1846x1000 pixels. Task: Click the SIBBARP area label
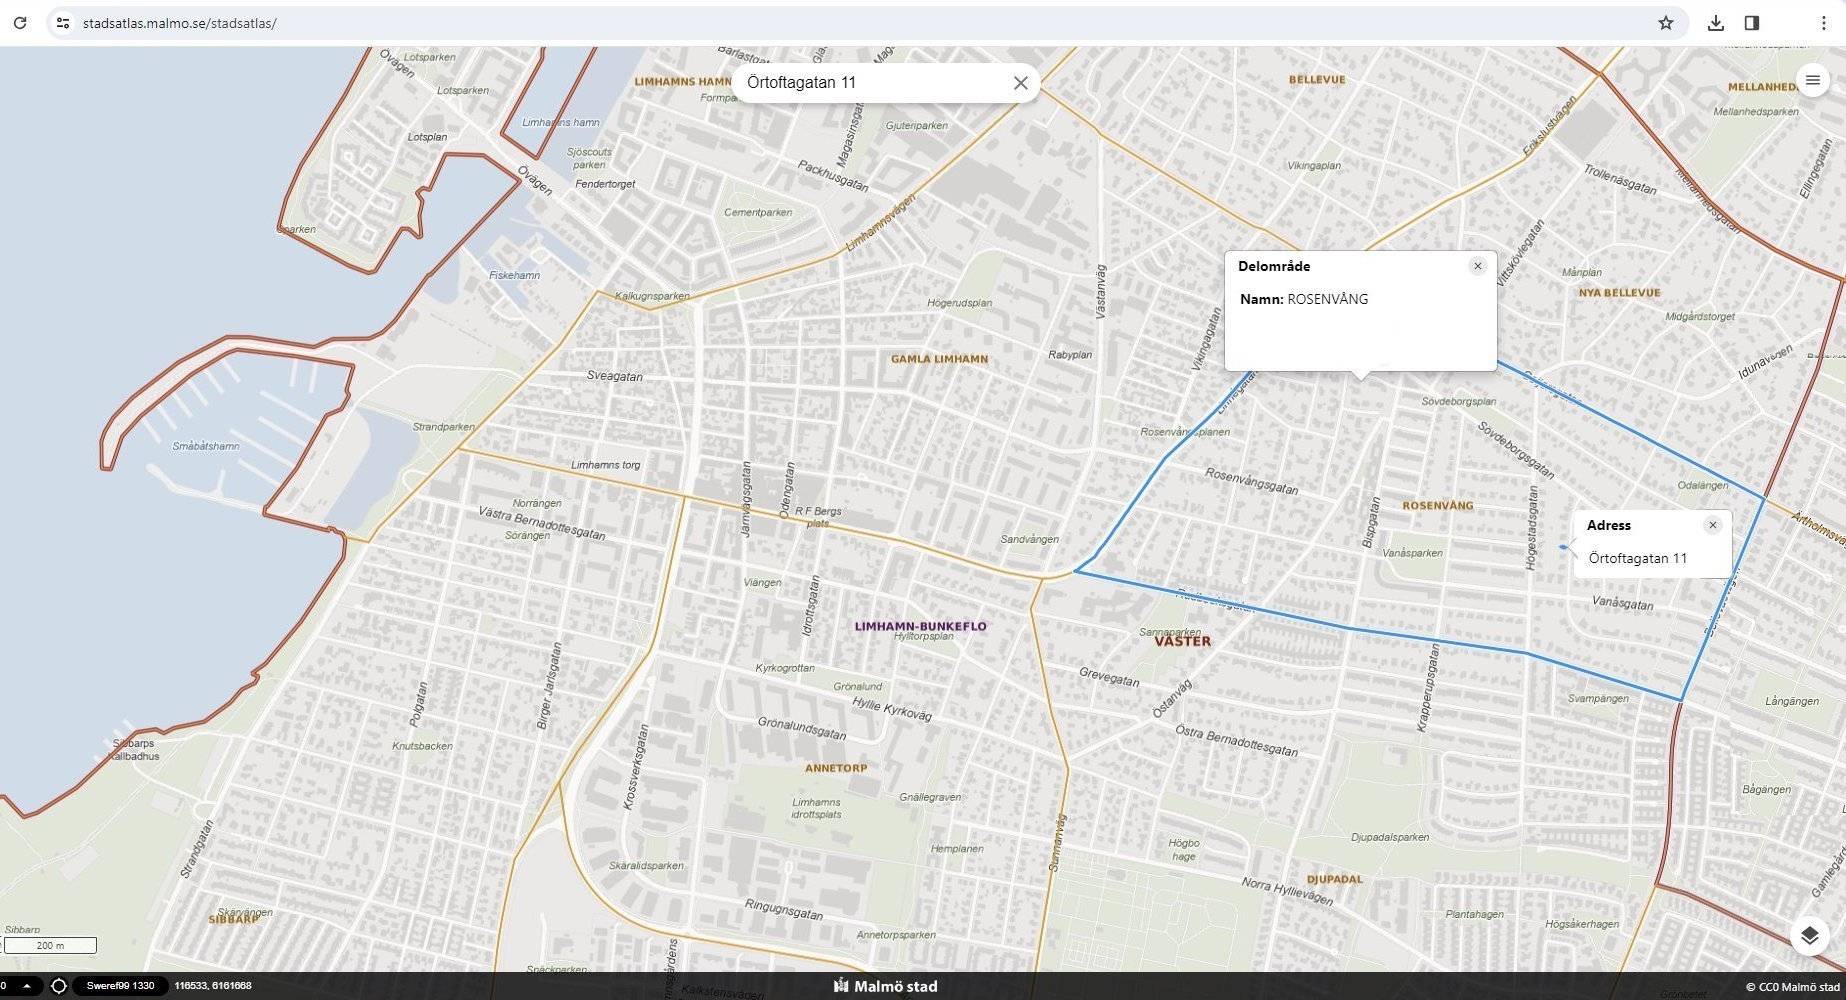pos(233,919)
